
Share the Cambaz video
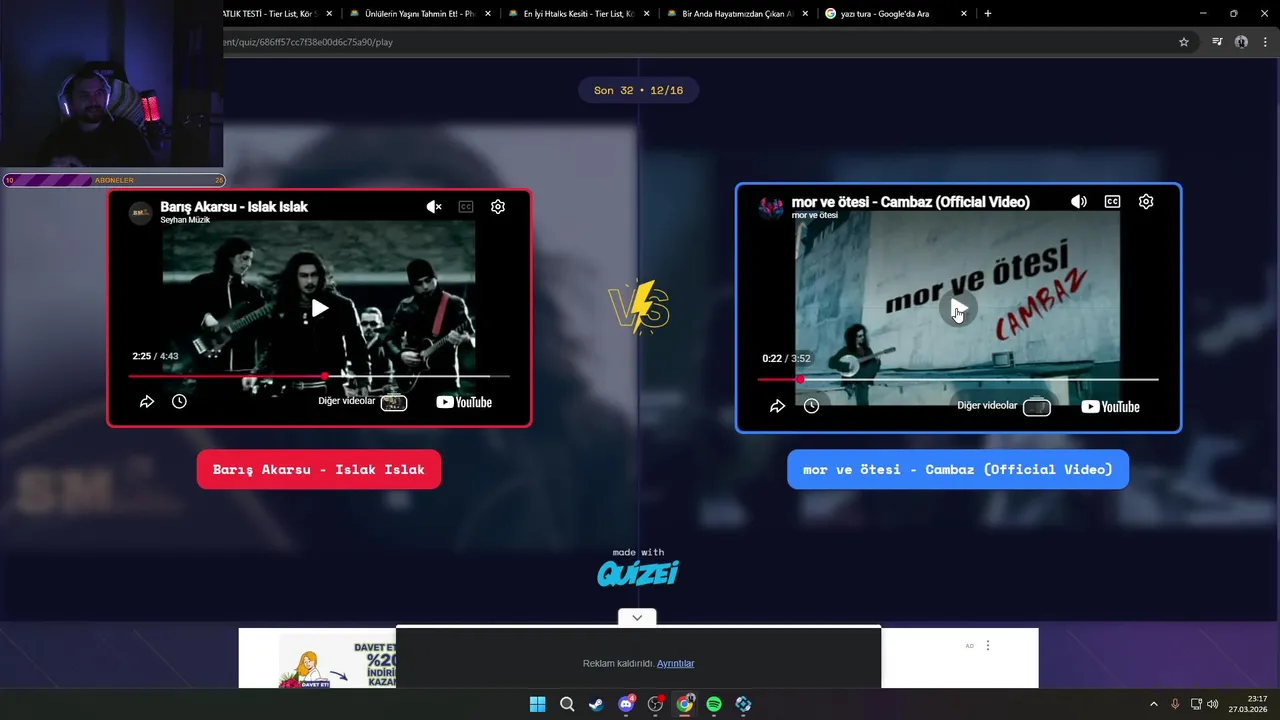point(777,406)
